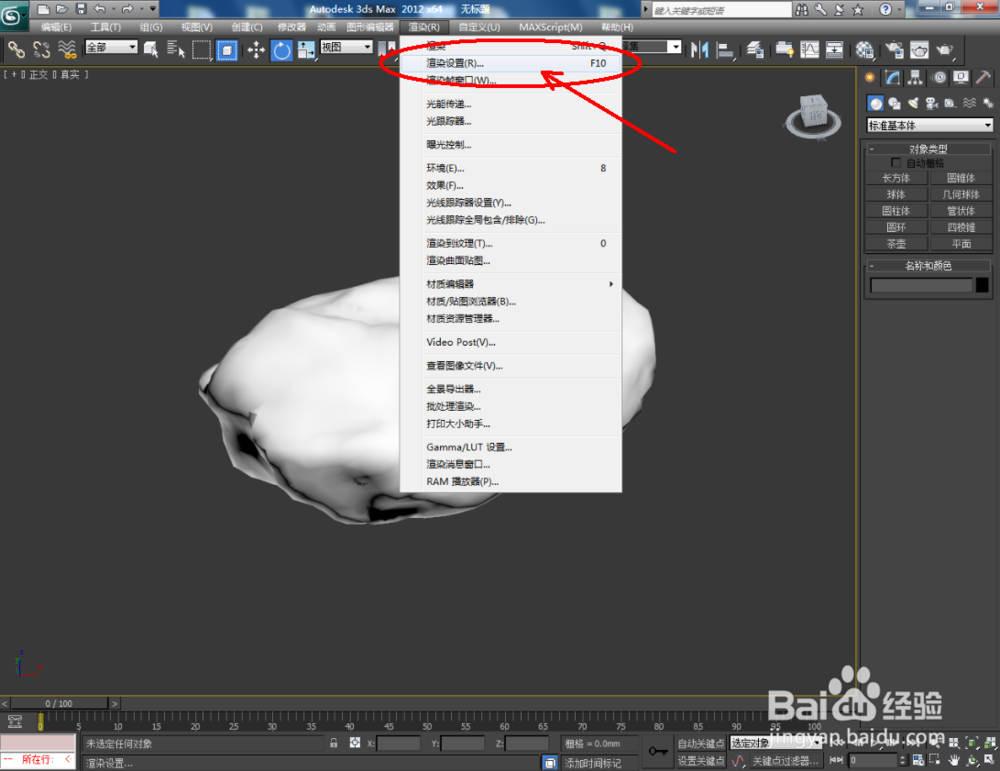Open Schematic View toolbar icon
The image size is (1000, 771).
[834, 49]
